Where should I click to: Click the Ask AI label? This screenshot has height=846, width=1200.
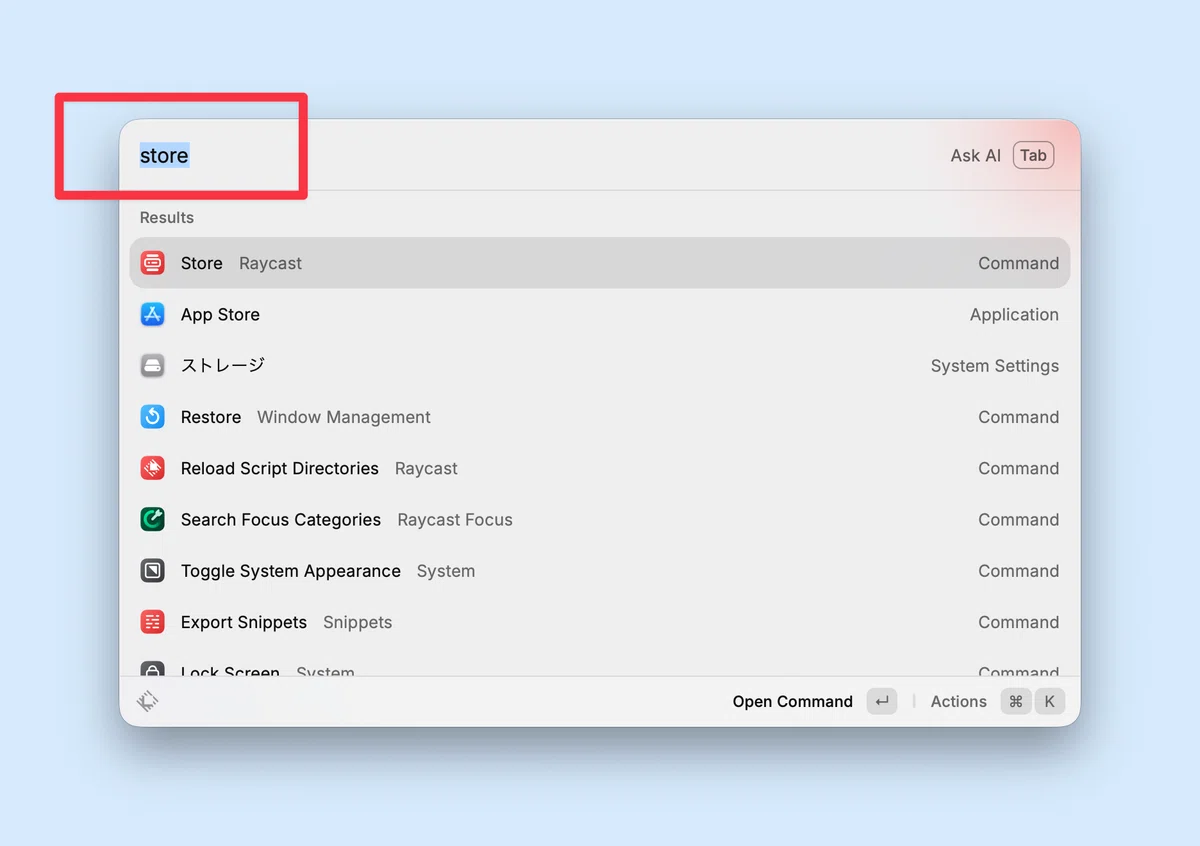point(976,155)
